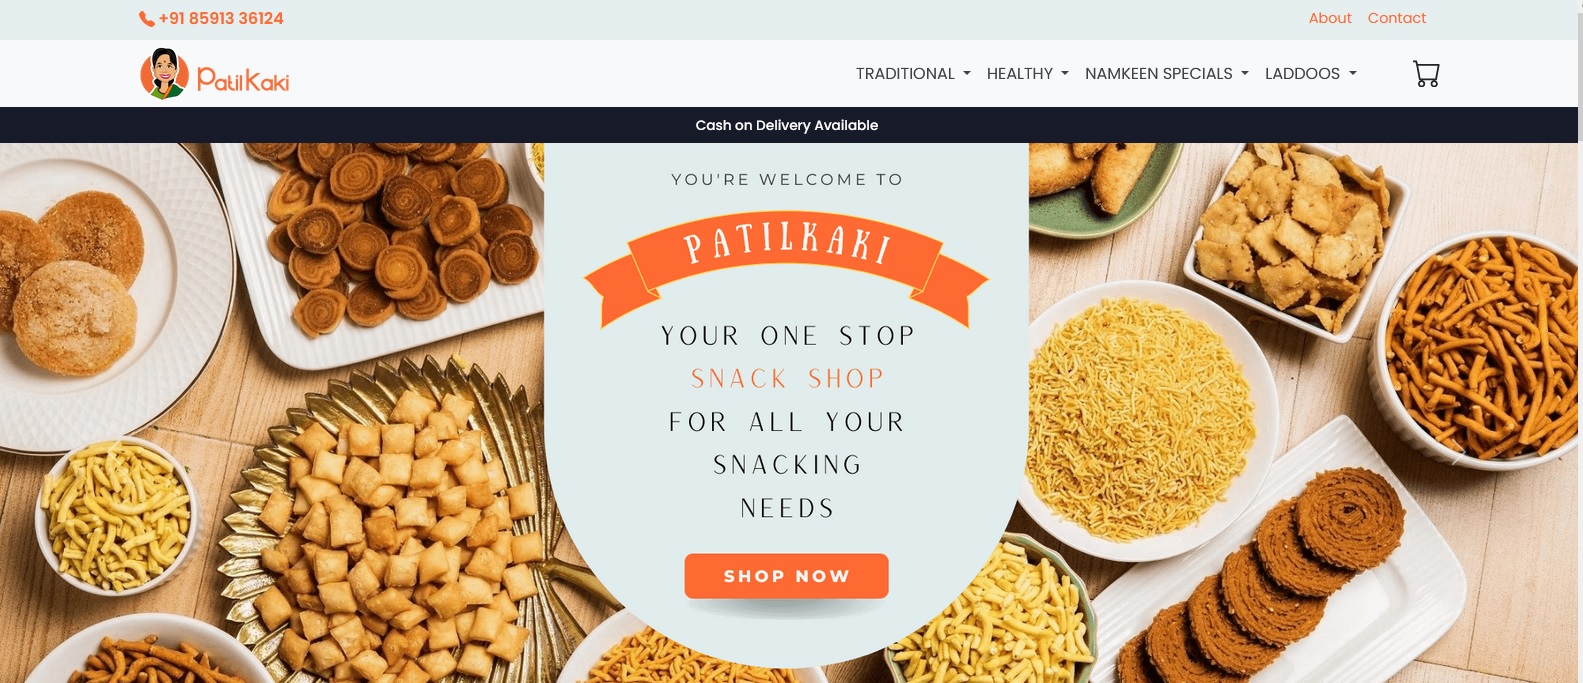Click the SHOP NOW button
This screenshot has width=1583, height=683.
787,576
